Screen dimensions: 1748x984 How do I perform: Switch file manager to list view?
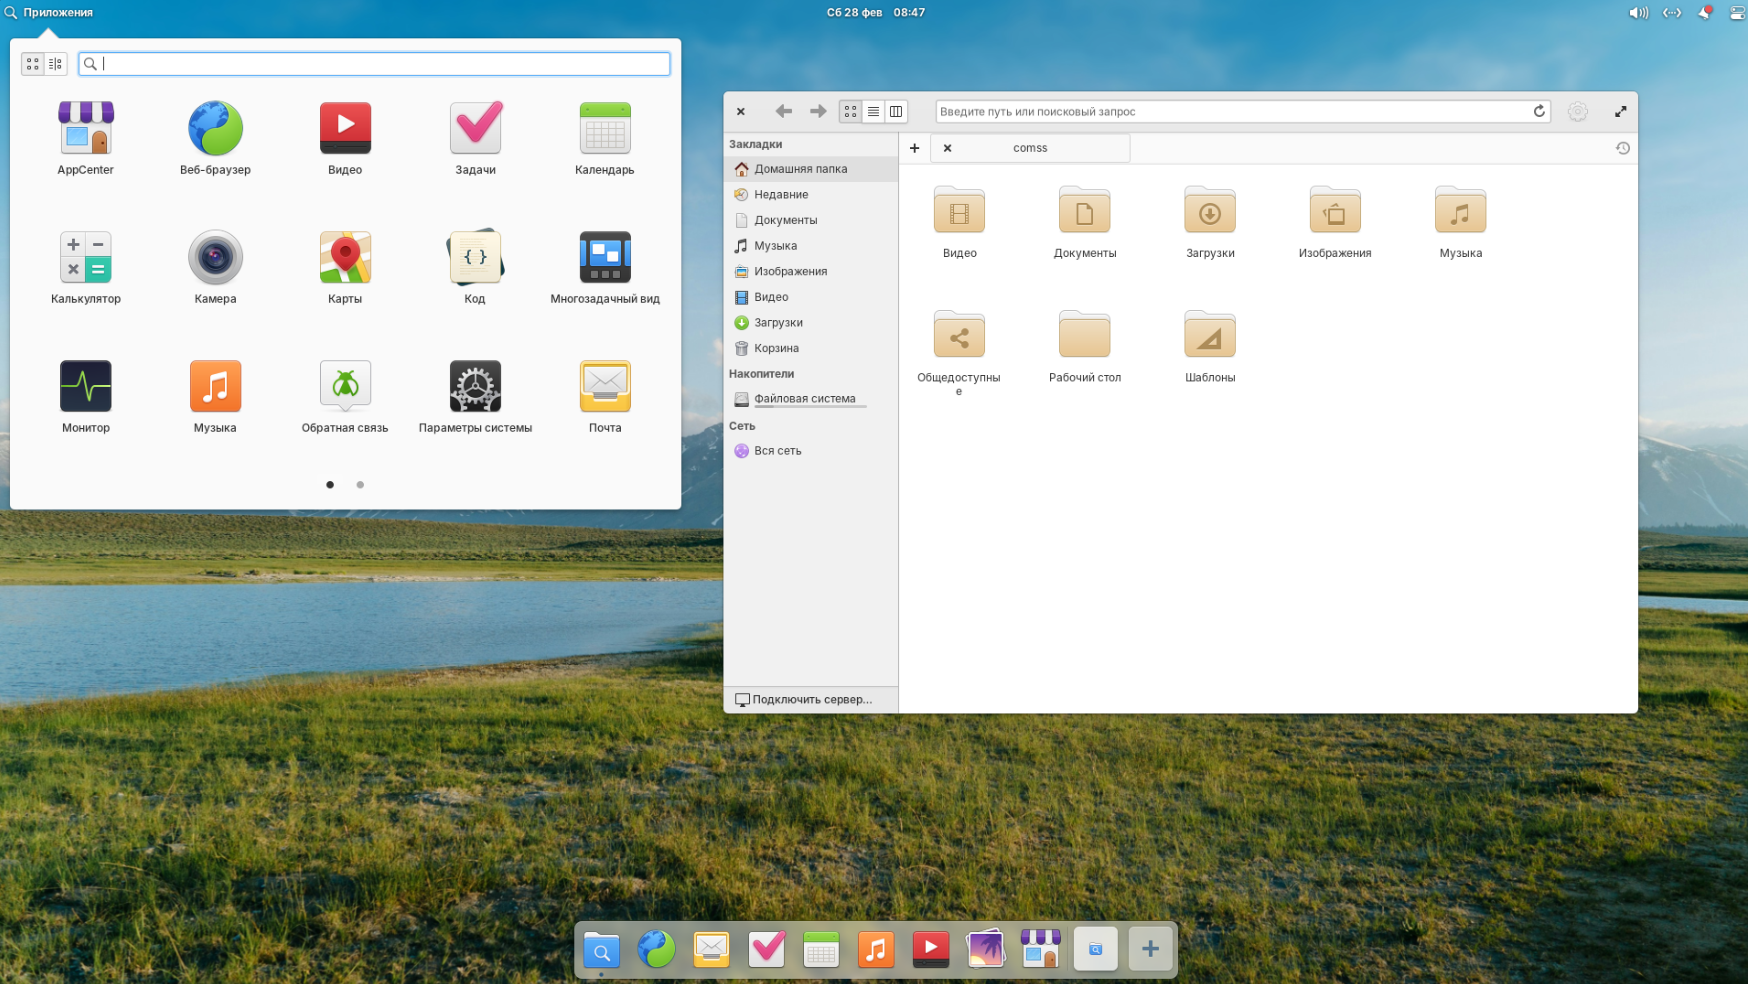[873, 112]
